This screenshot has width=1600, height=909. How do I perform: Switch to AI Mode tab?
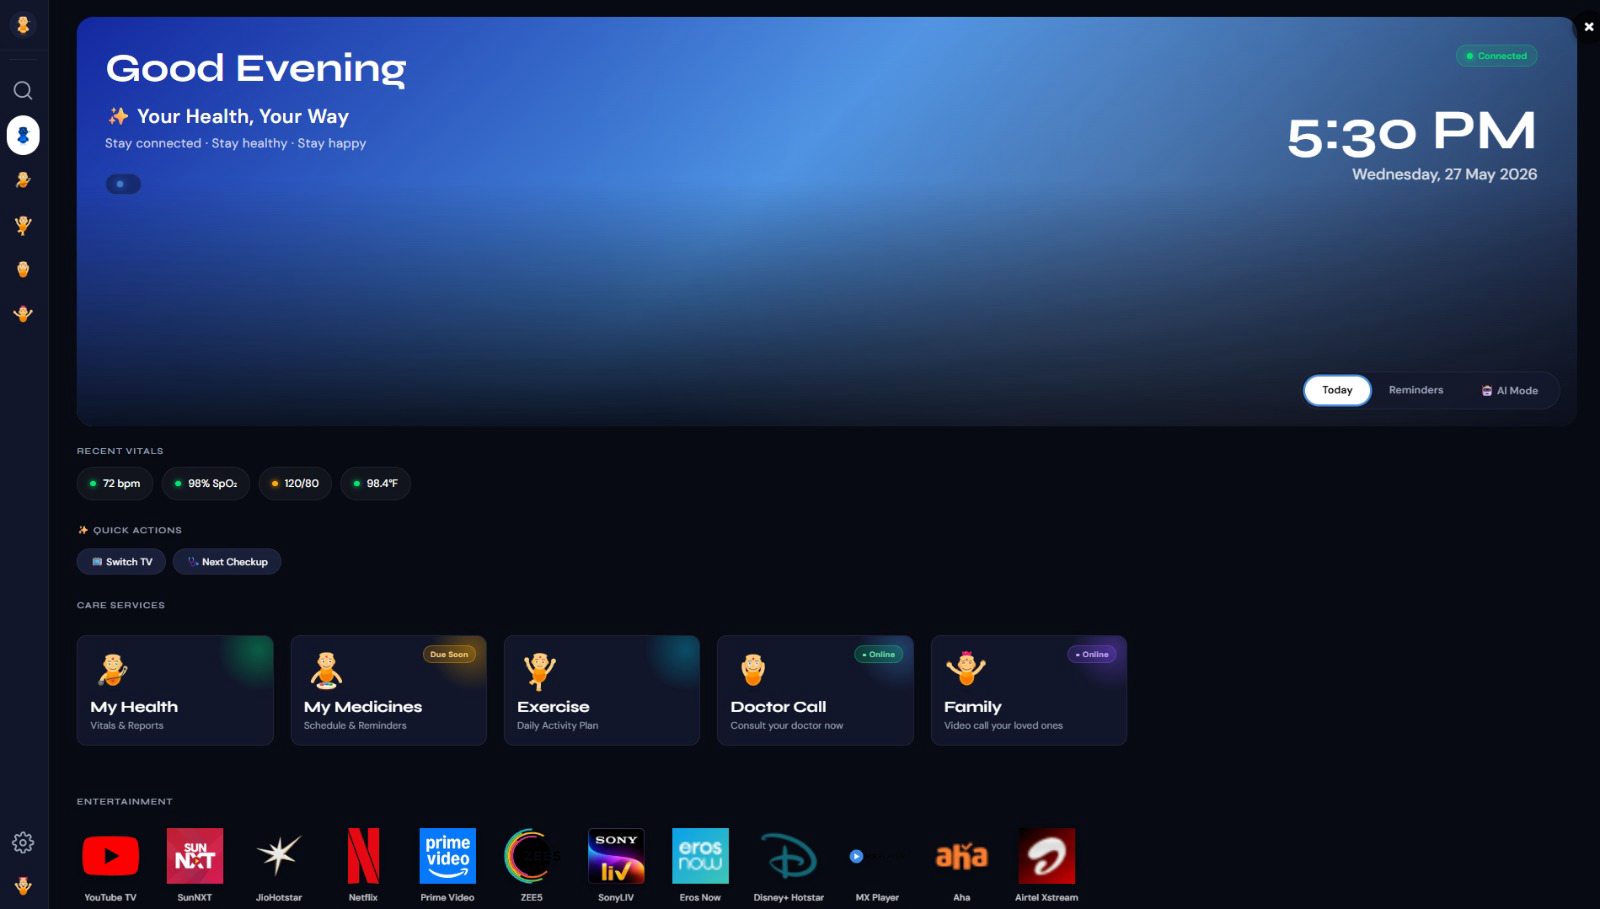tap(1510, 390)
